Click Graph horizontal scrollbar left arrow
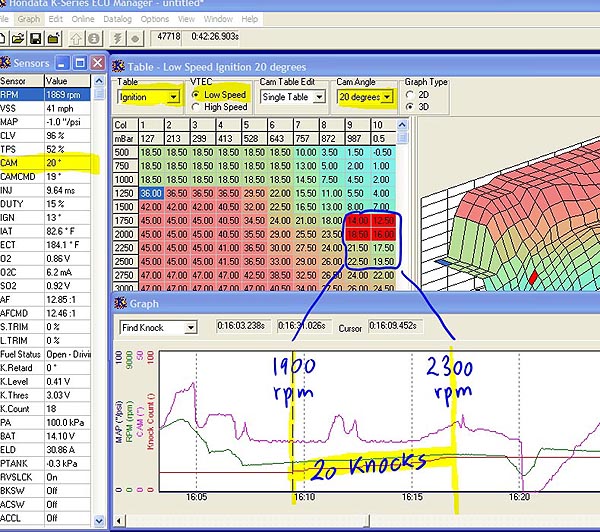This screenshot has height=532, width=600. coord(119,521)
